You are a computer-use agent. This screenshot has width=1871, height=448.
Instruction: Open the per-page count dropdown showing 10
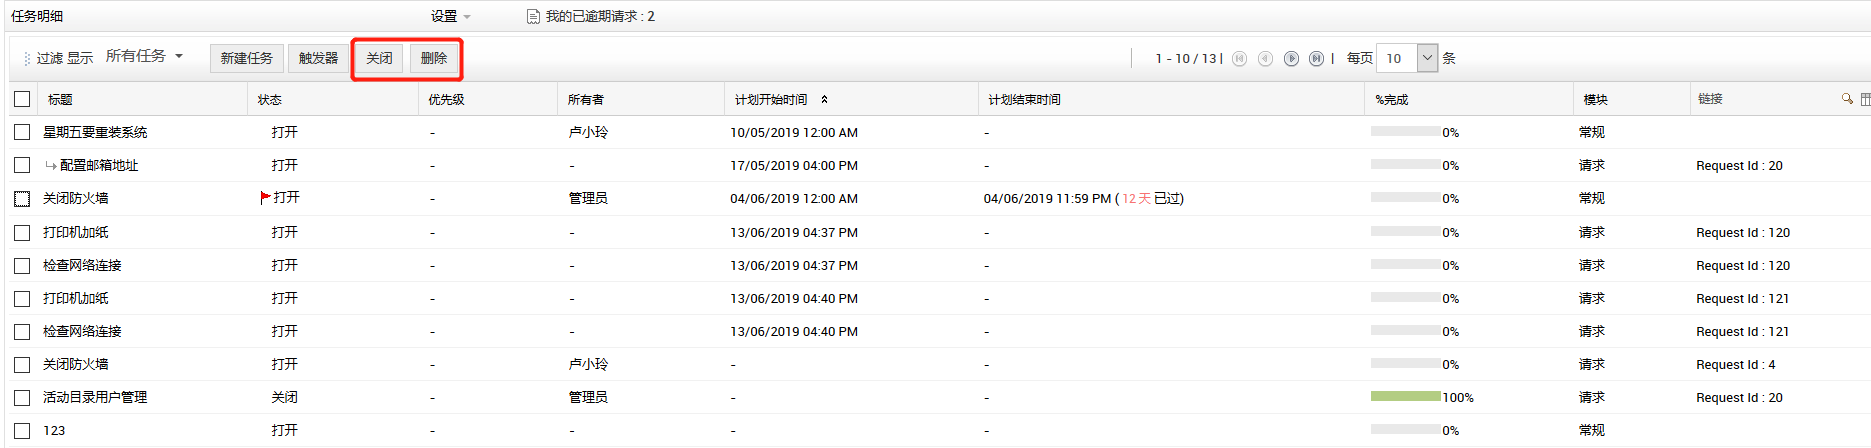(x=1427, y=58)
